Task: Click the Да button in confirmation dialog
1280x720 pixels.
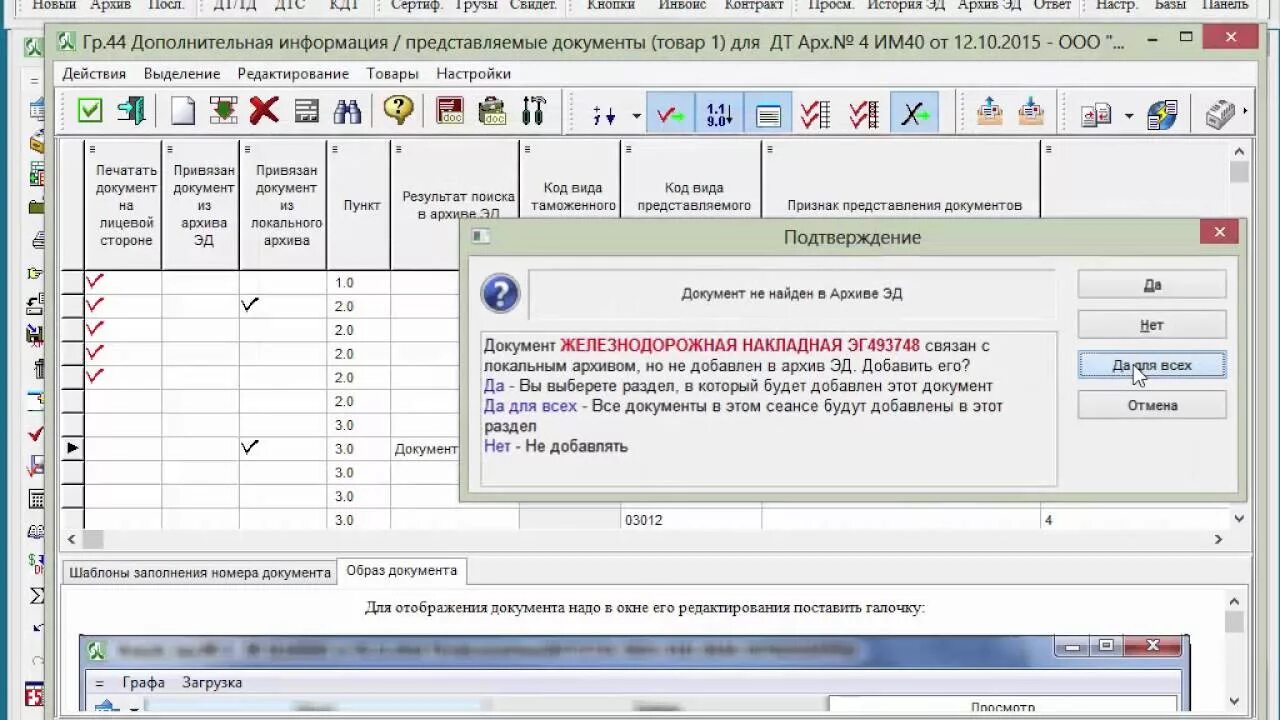Action: coord(1152,284)
